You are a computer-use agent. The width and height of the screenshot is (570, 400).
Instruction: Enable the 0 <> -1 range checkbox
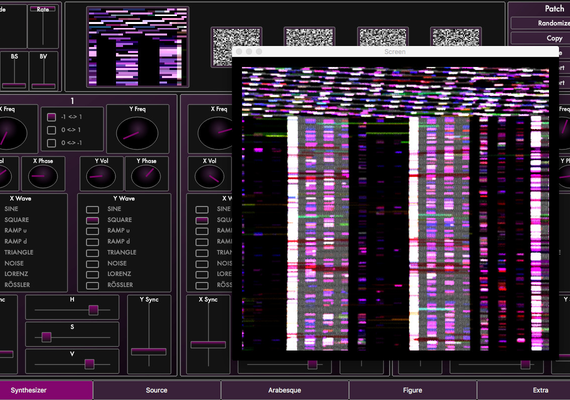click(52, 143)
